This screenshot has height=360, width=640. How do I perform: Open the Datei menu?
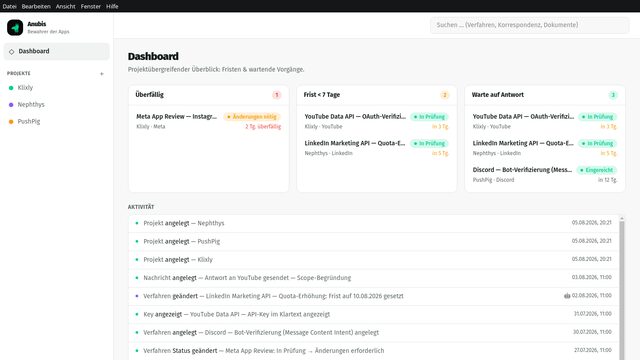coord(9,6)
